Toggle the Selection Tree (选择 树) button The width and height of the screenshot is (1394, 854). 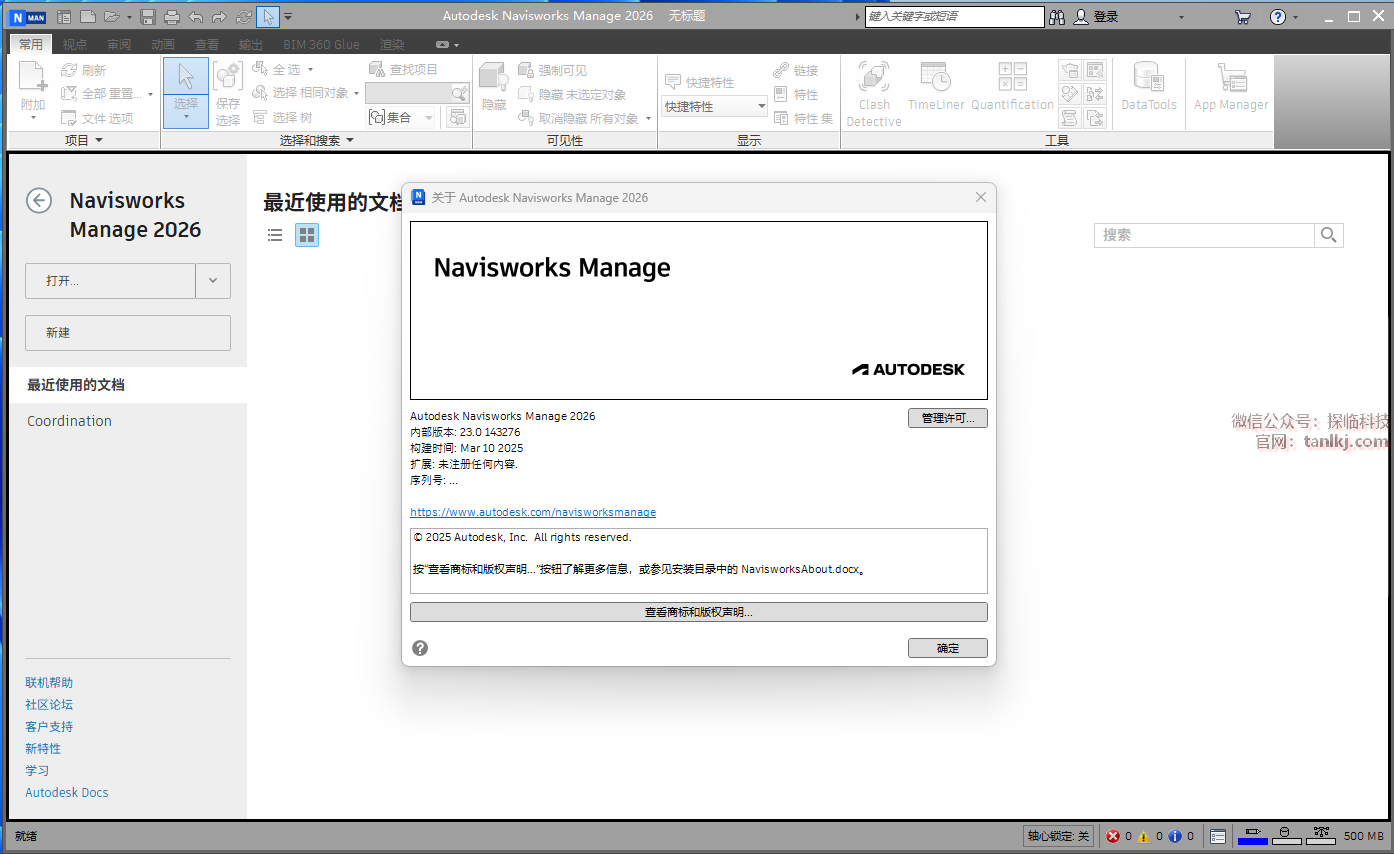(282, 117)
